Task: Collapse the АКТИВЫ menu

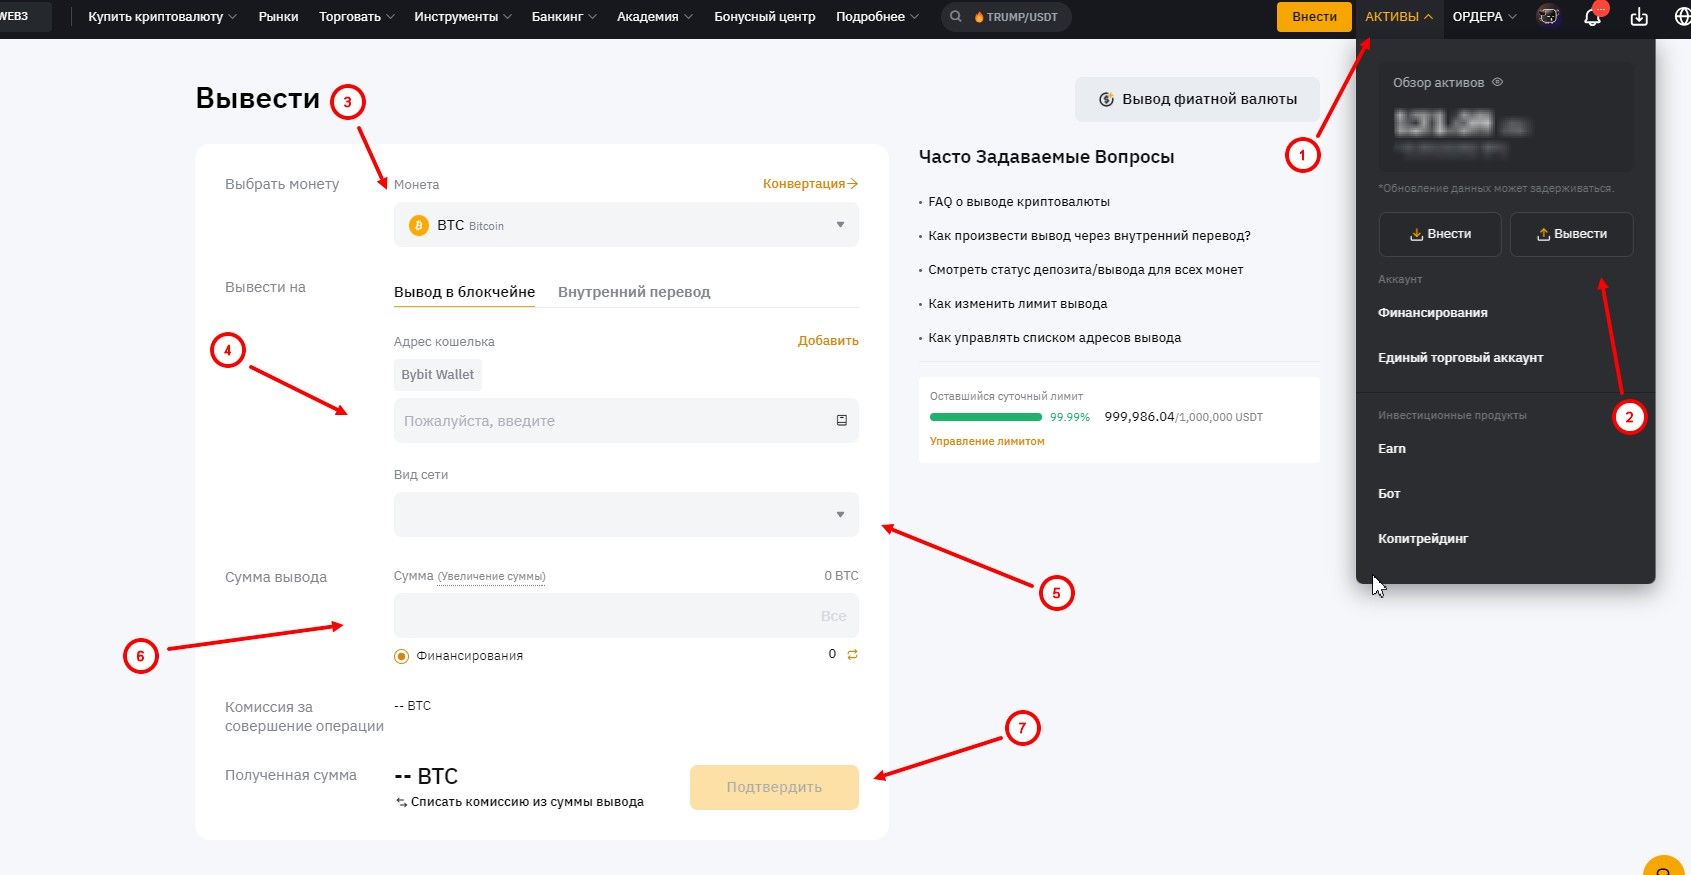Action: (x=1399, y=17)
